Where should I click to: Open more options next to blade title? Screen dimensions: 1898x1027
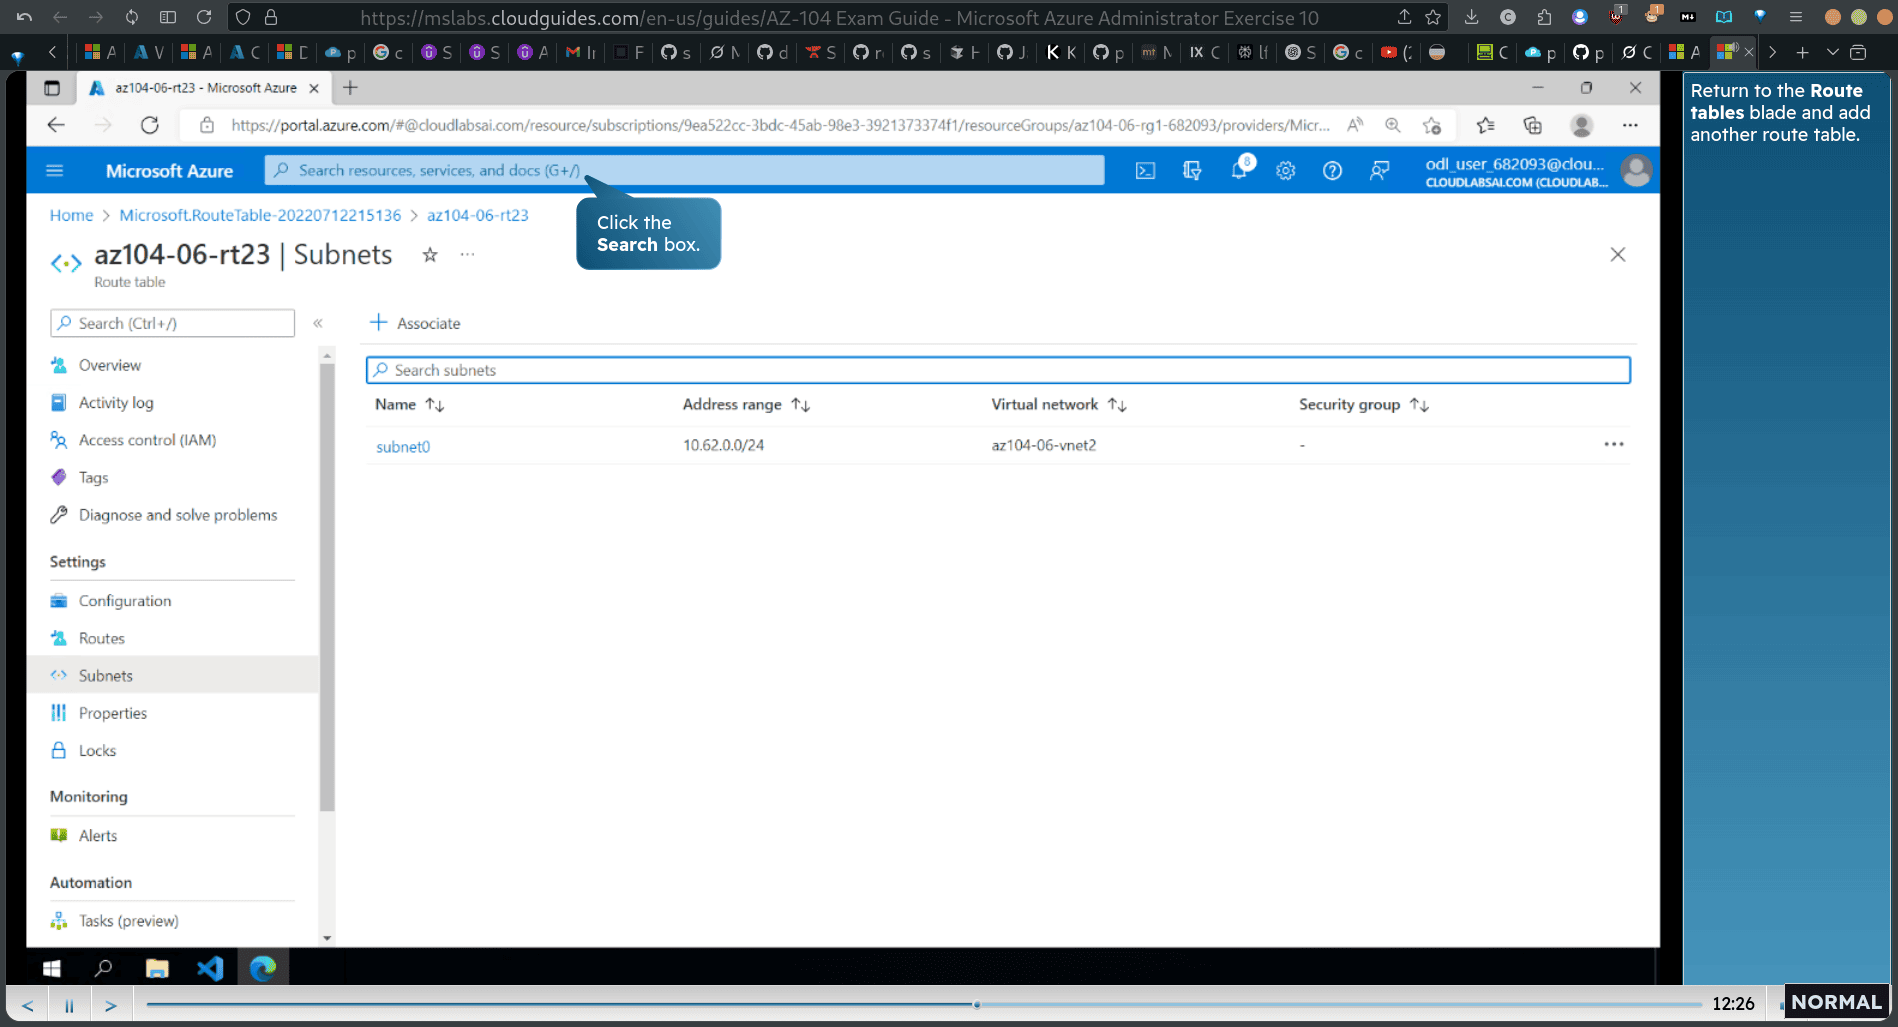[467, 255]
